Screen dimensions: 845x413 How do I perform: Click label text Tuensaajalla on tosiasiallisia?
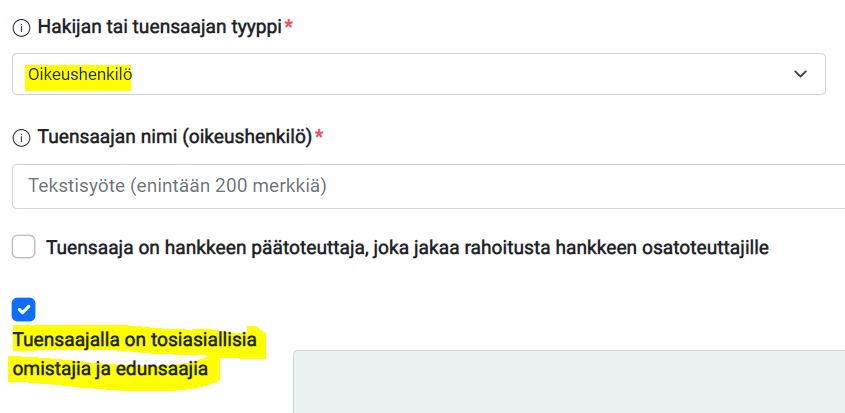coord(135,340)
